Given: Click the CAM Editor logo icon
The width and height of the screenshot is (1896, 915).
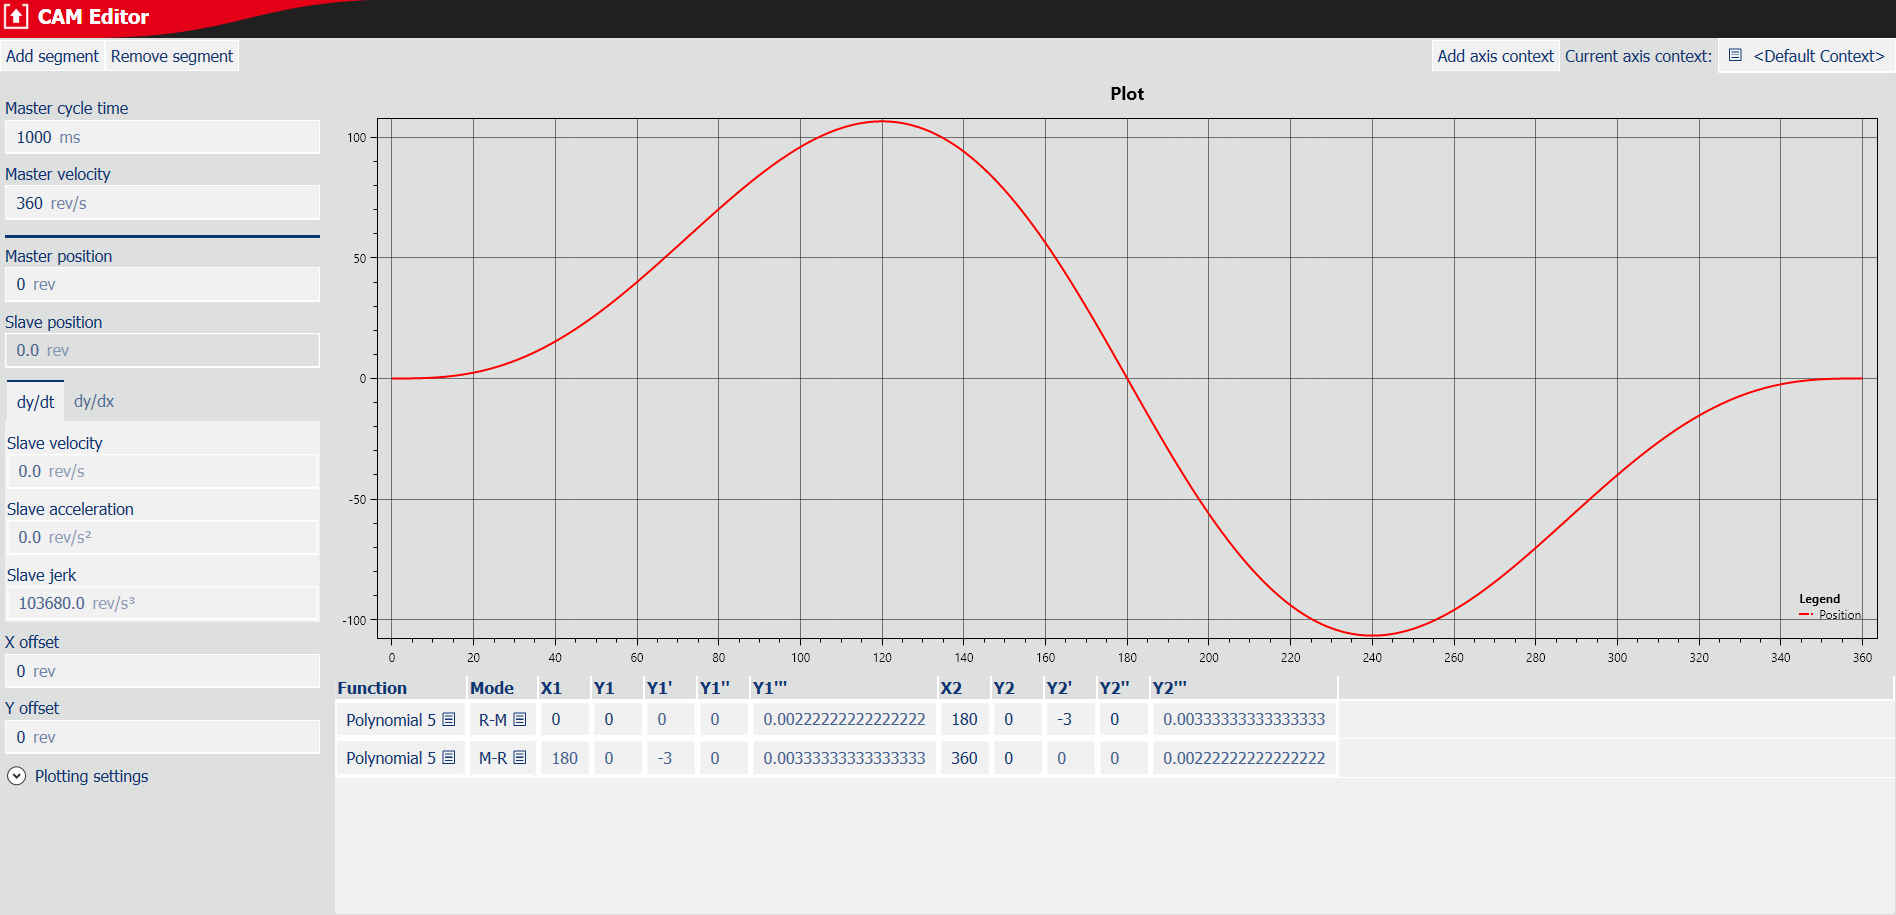Looking at the screenshot, I should point(16,17).
